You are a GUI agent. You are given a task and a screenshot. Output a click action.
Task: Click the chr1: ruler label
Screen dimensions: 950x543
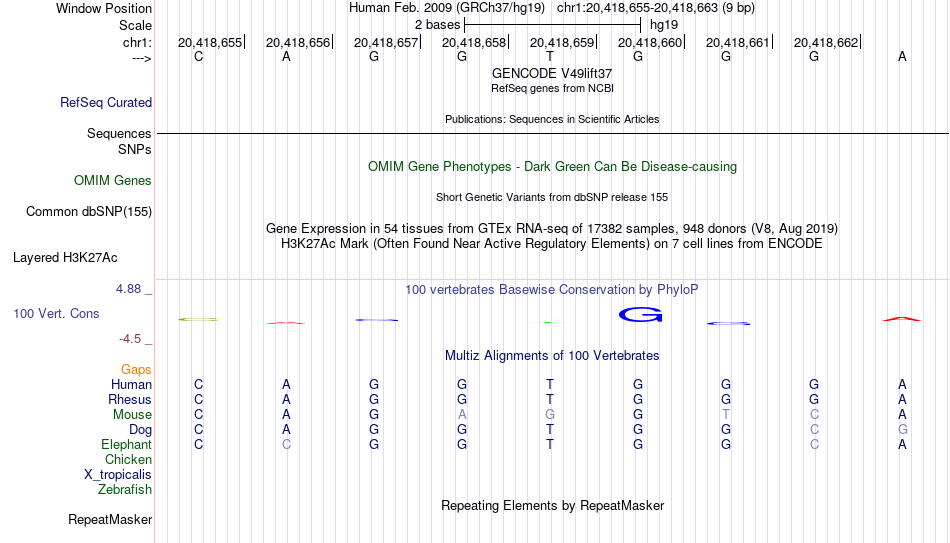click(x=138, y=42)
